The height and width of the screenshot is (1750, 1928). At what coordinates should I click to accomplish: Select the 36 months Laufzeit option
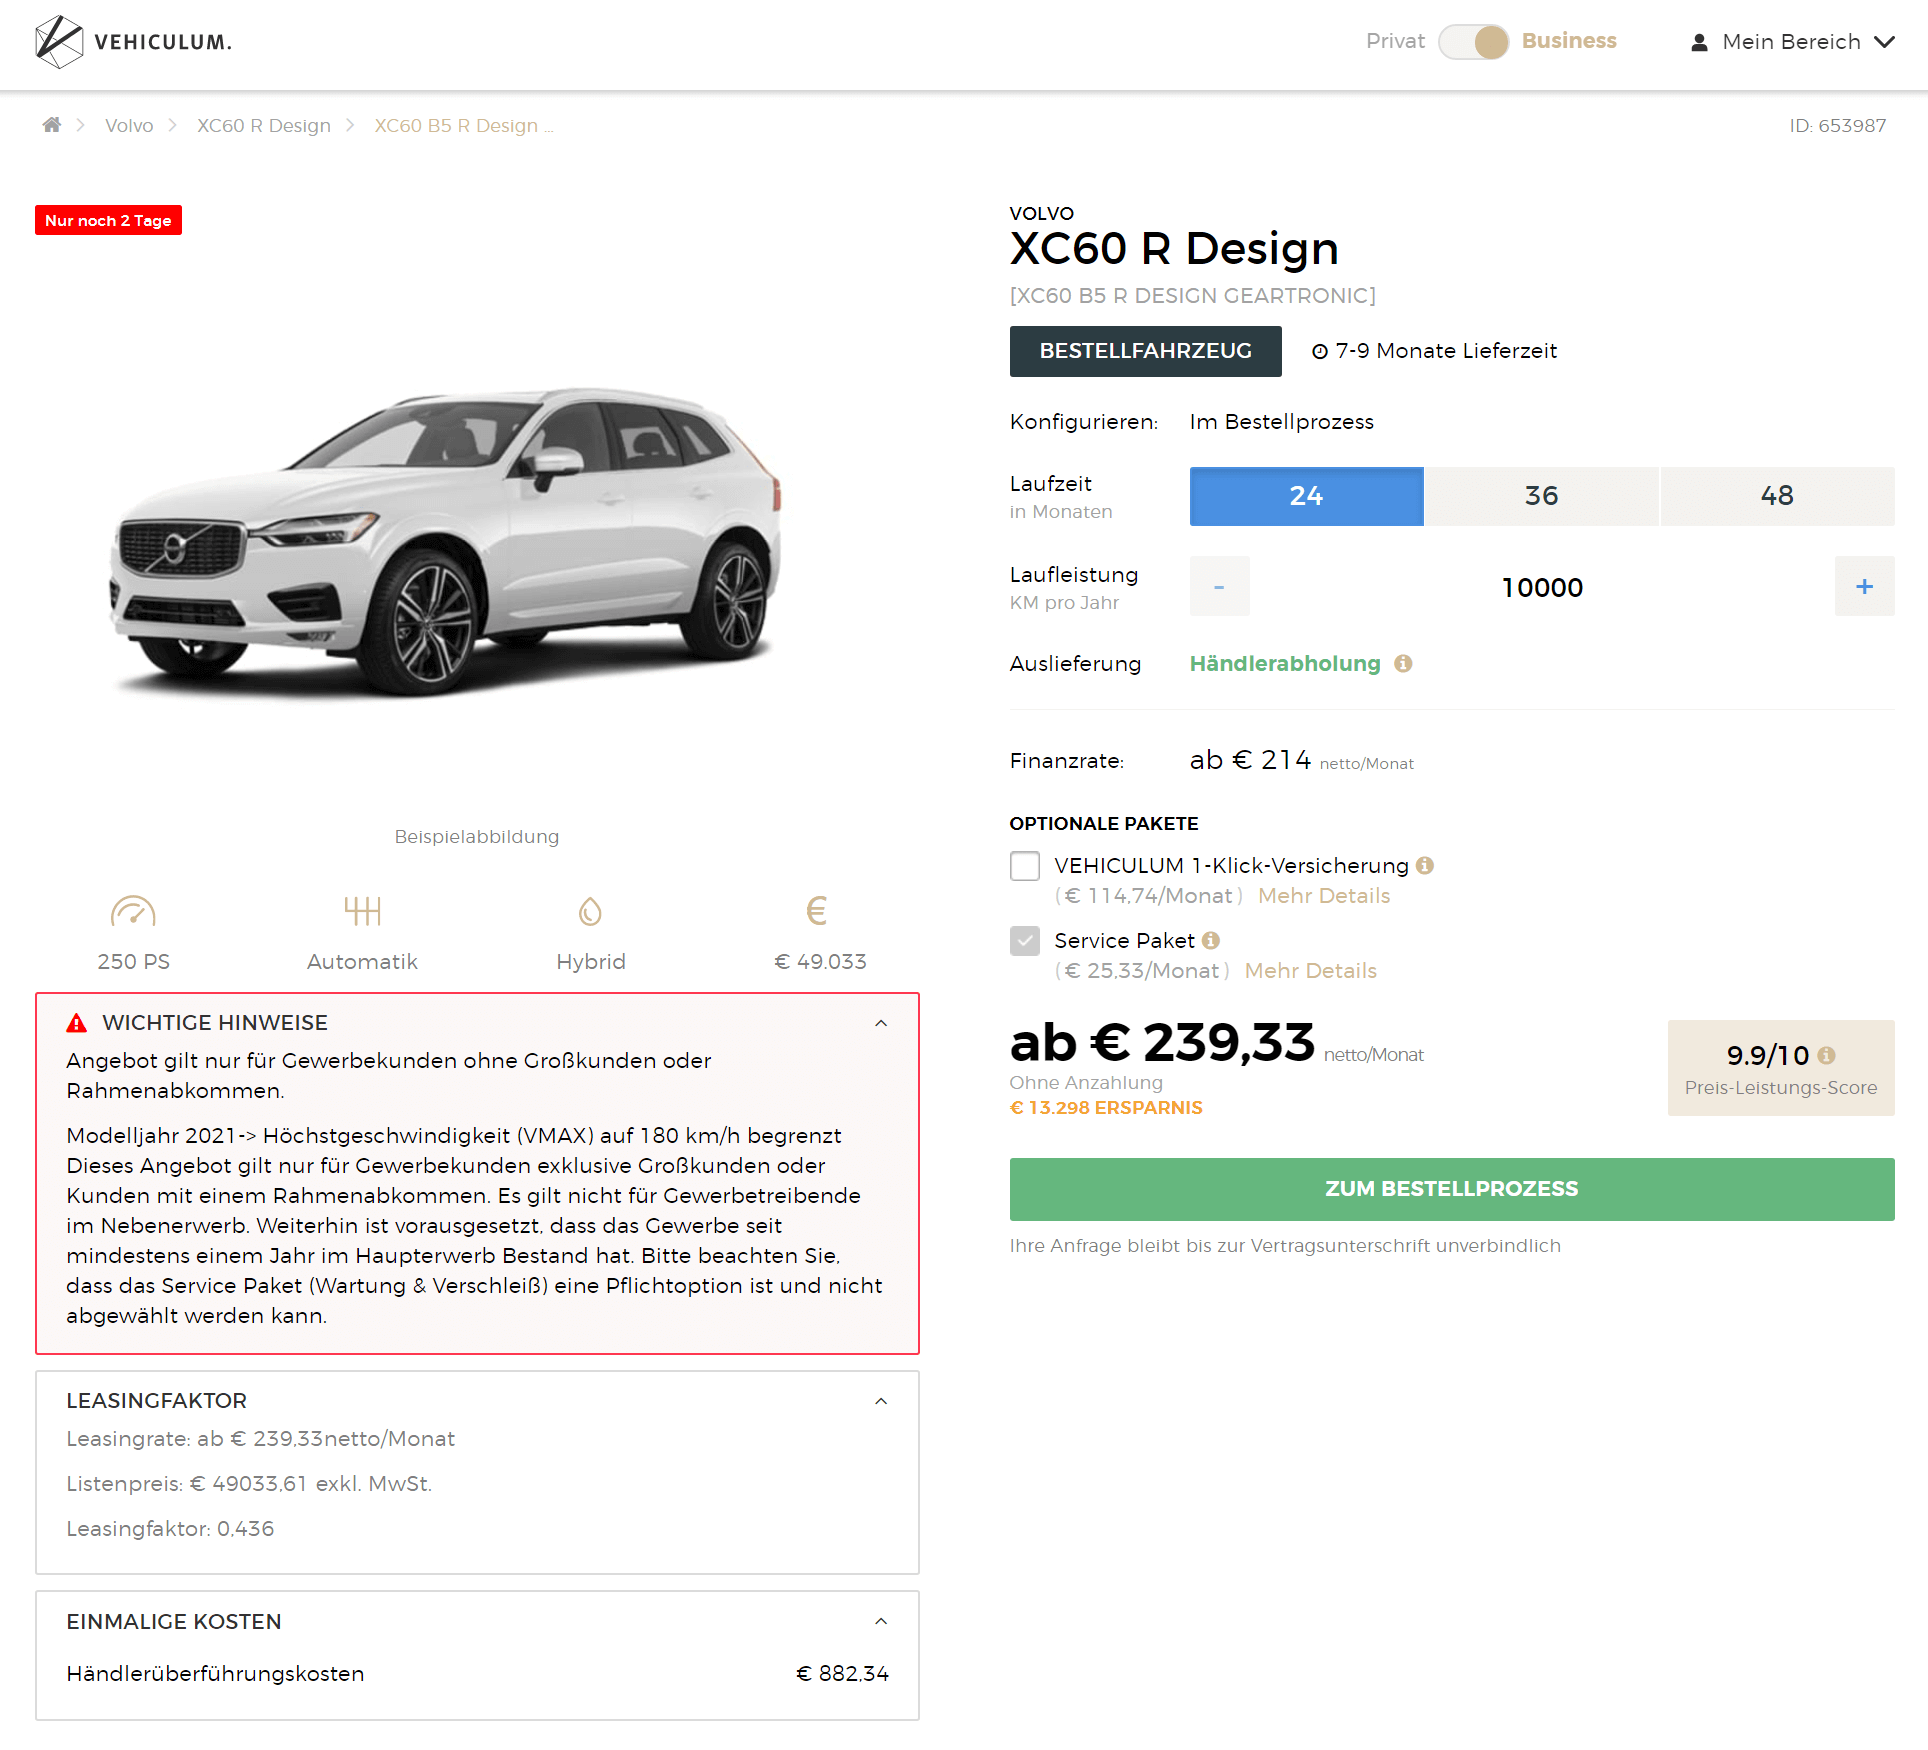tap(1542, 496)
